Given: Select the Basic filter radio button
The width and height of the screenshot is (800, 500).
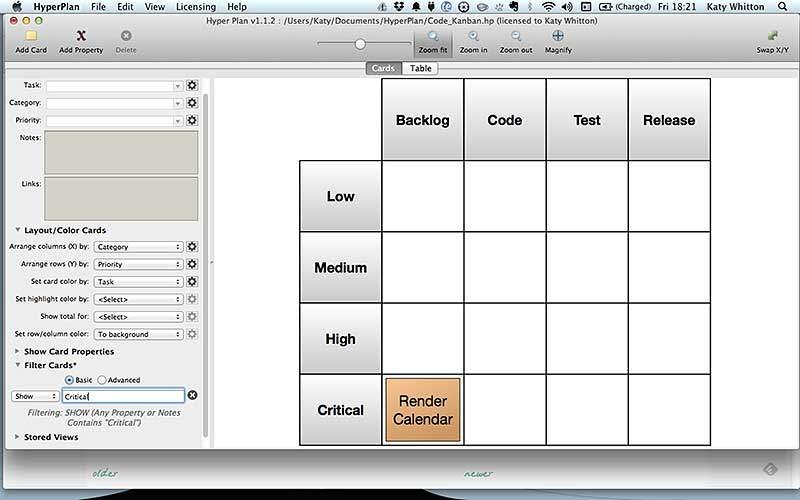Looking at the screenshot, I should point(69,380).
